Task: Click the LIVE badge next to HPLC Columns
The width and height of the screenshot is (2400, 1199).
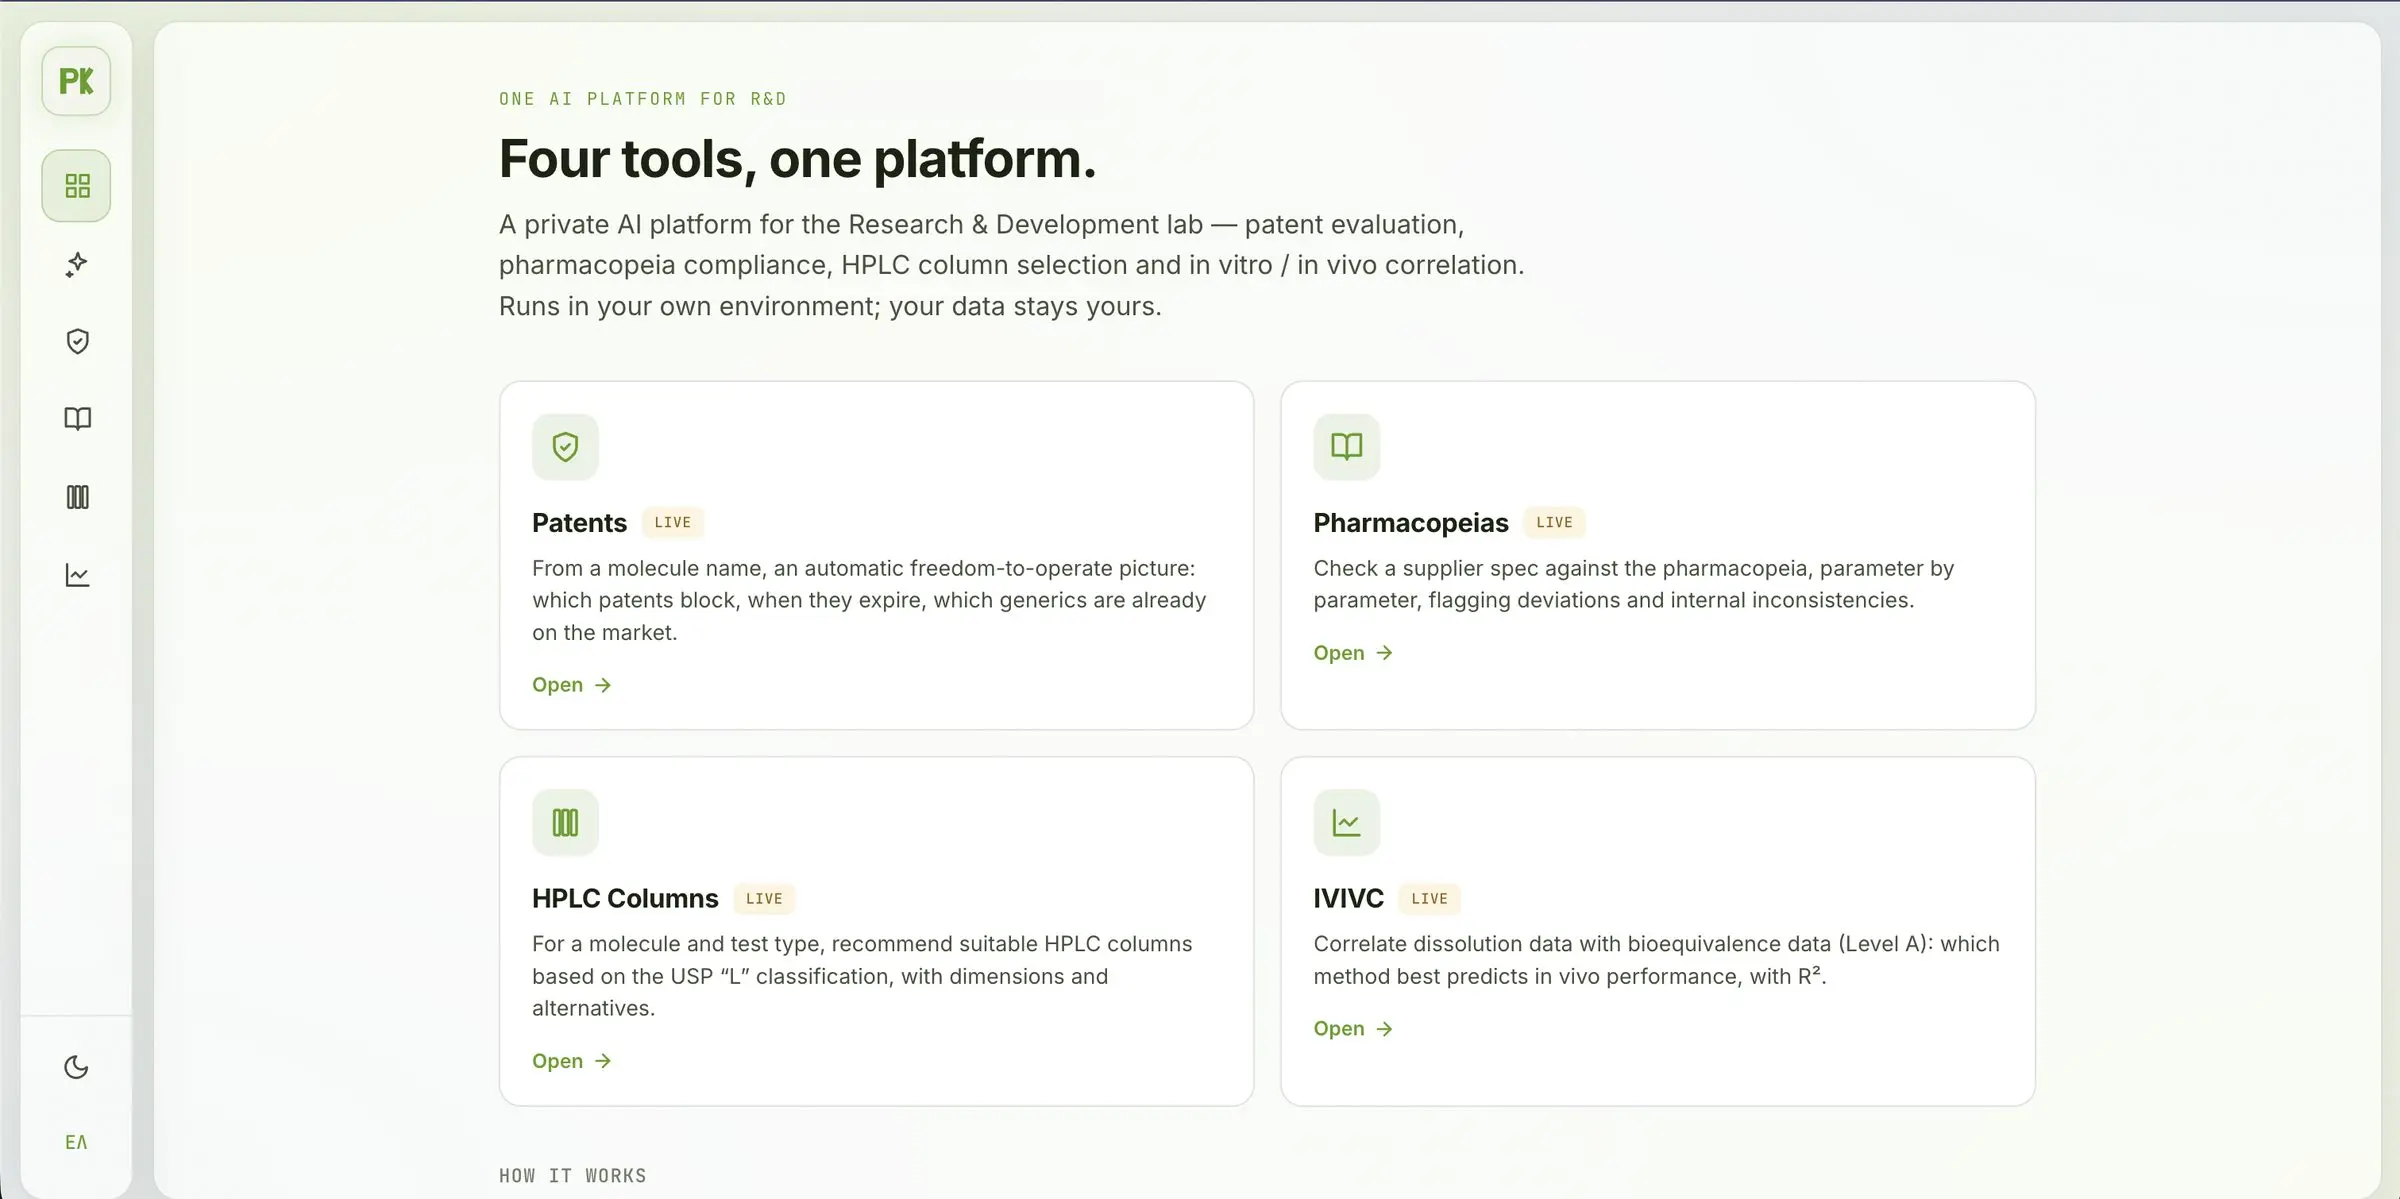Action: pyautogui.click(x=764, y=899)
